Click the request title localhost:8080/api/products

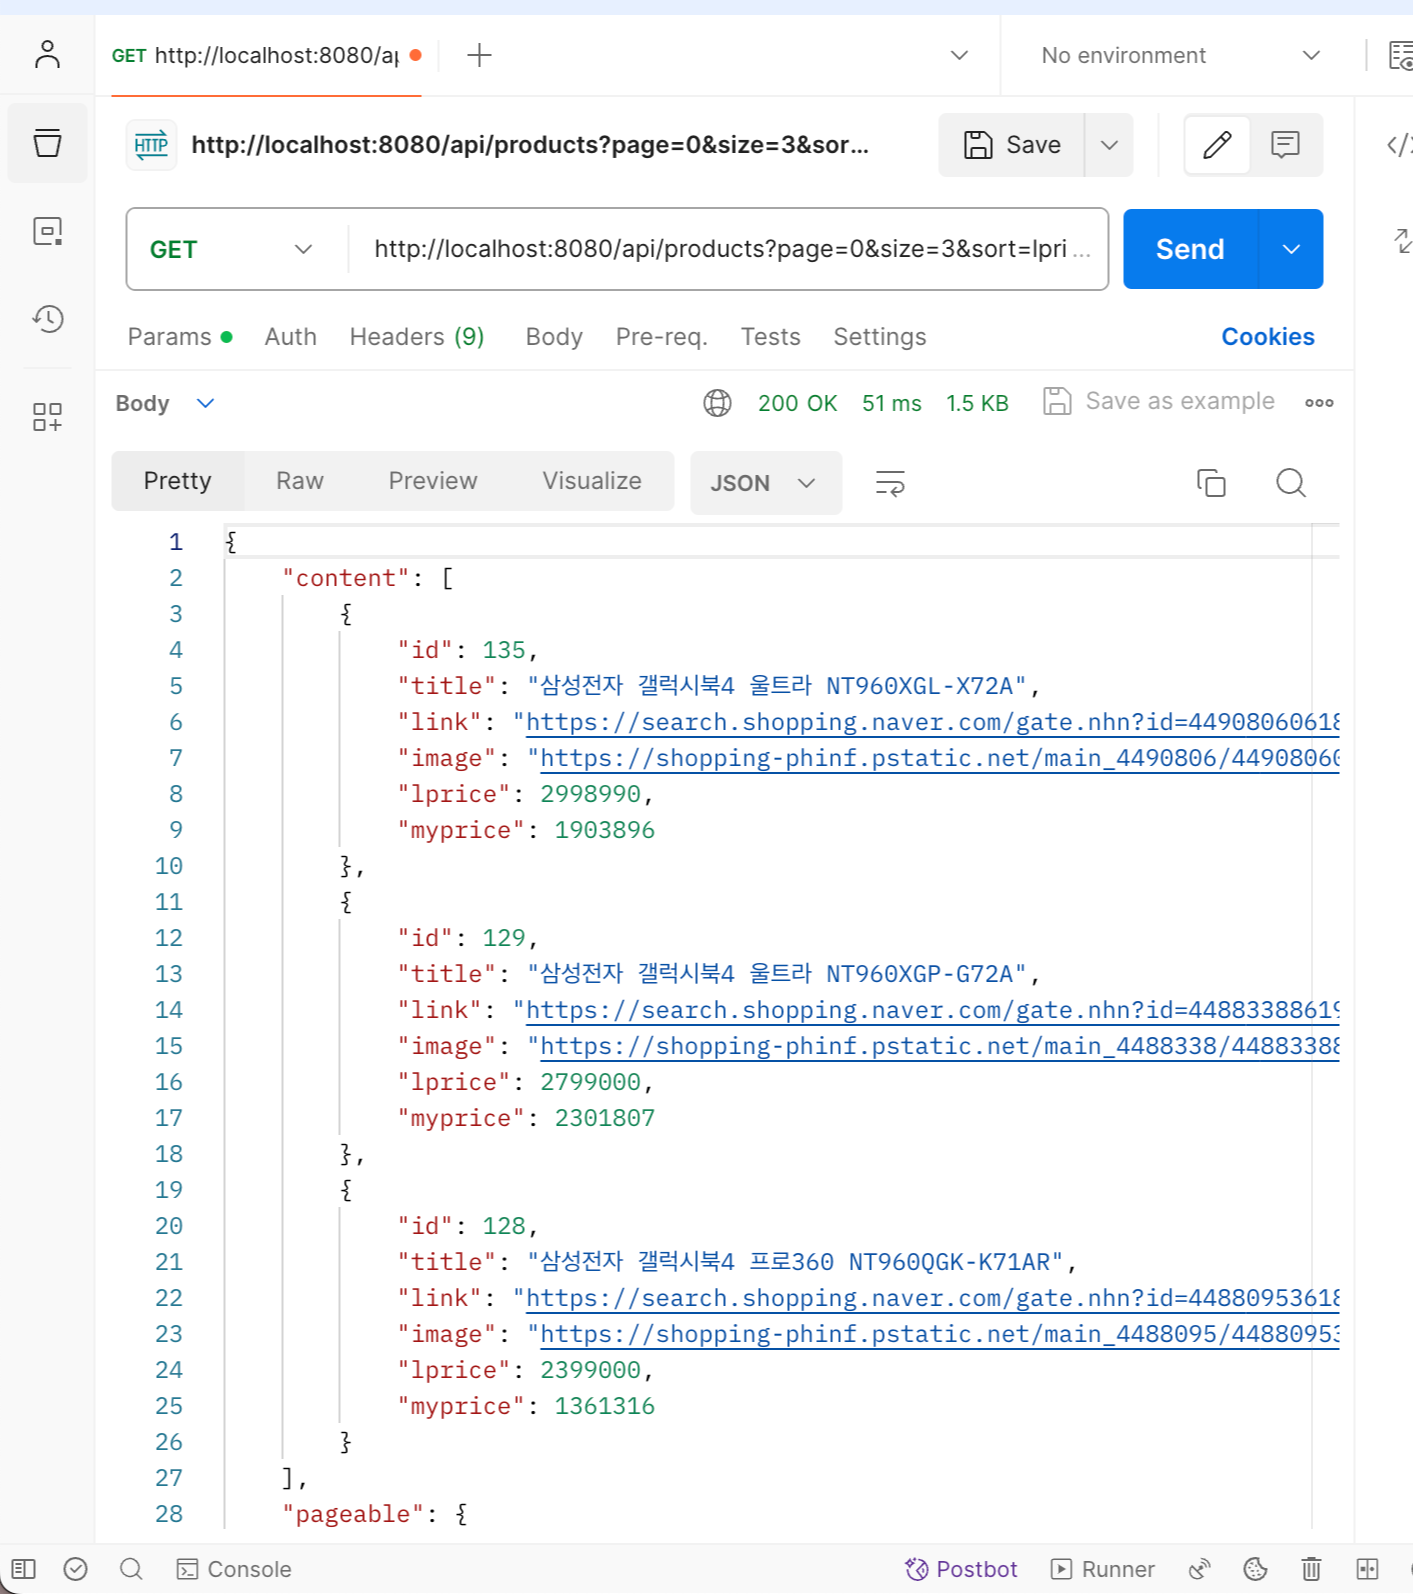(x=530, y=145)
